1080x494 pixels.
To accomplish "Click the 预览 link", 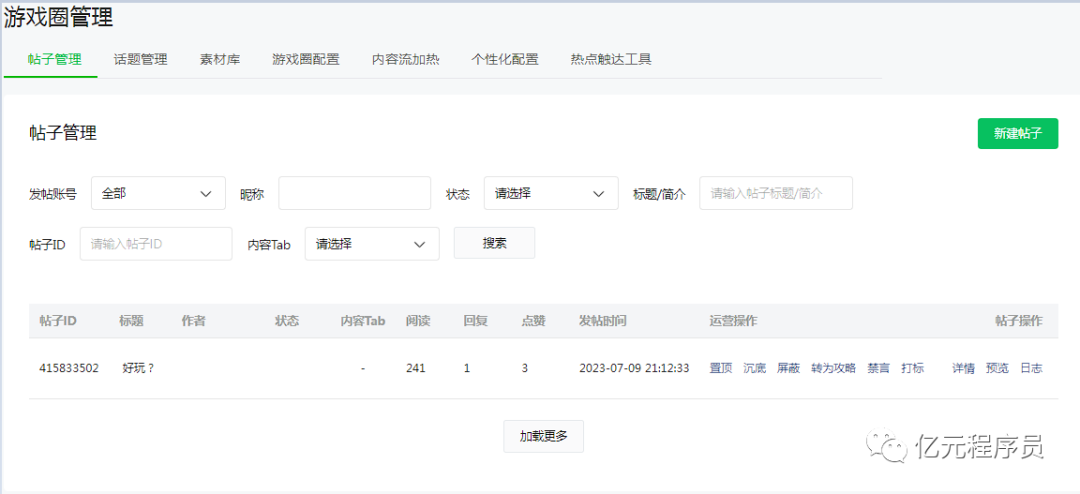I will 997,368.
